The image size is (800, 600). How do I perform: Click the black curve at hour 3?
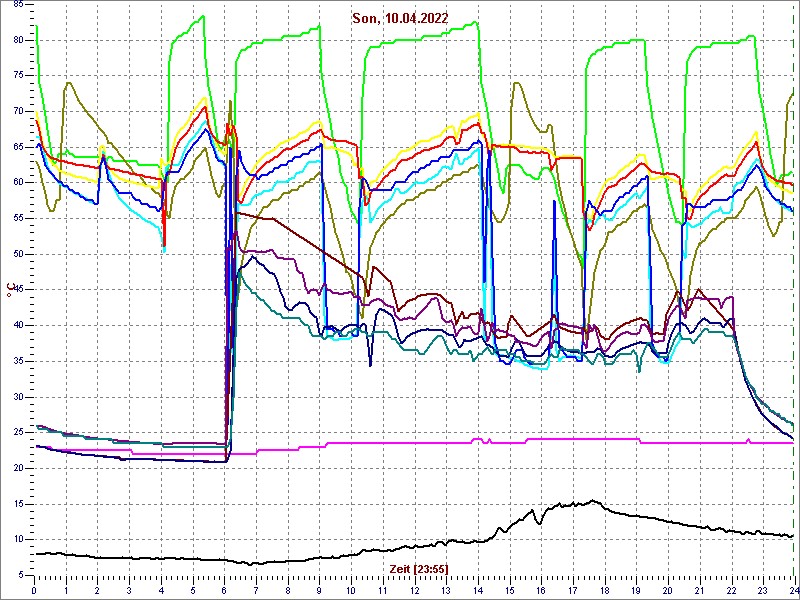(130, 558)
